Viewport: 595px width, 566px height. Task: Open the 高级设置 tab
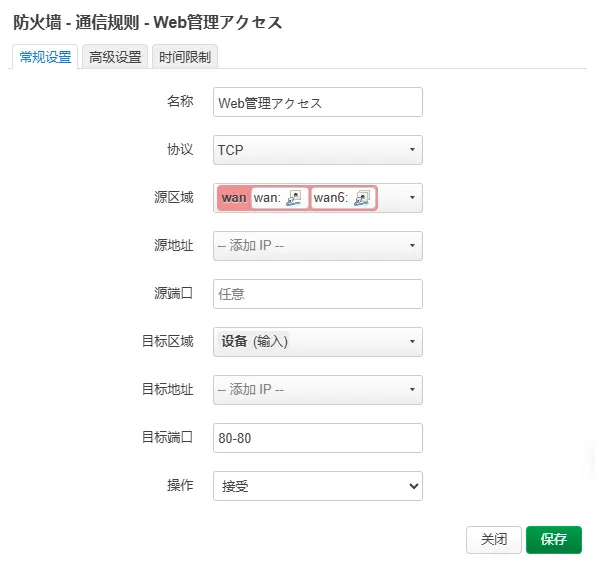(115, 57)
